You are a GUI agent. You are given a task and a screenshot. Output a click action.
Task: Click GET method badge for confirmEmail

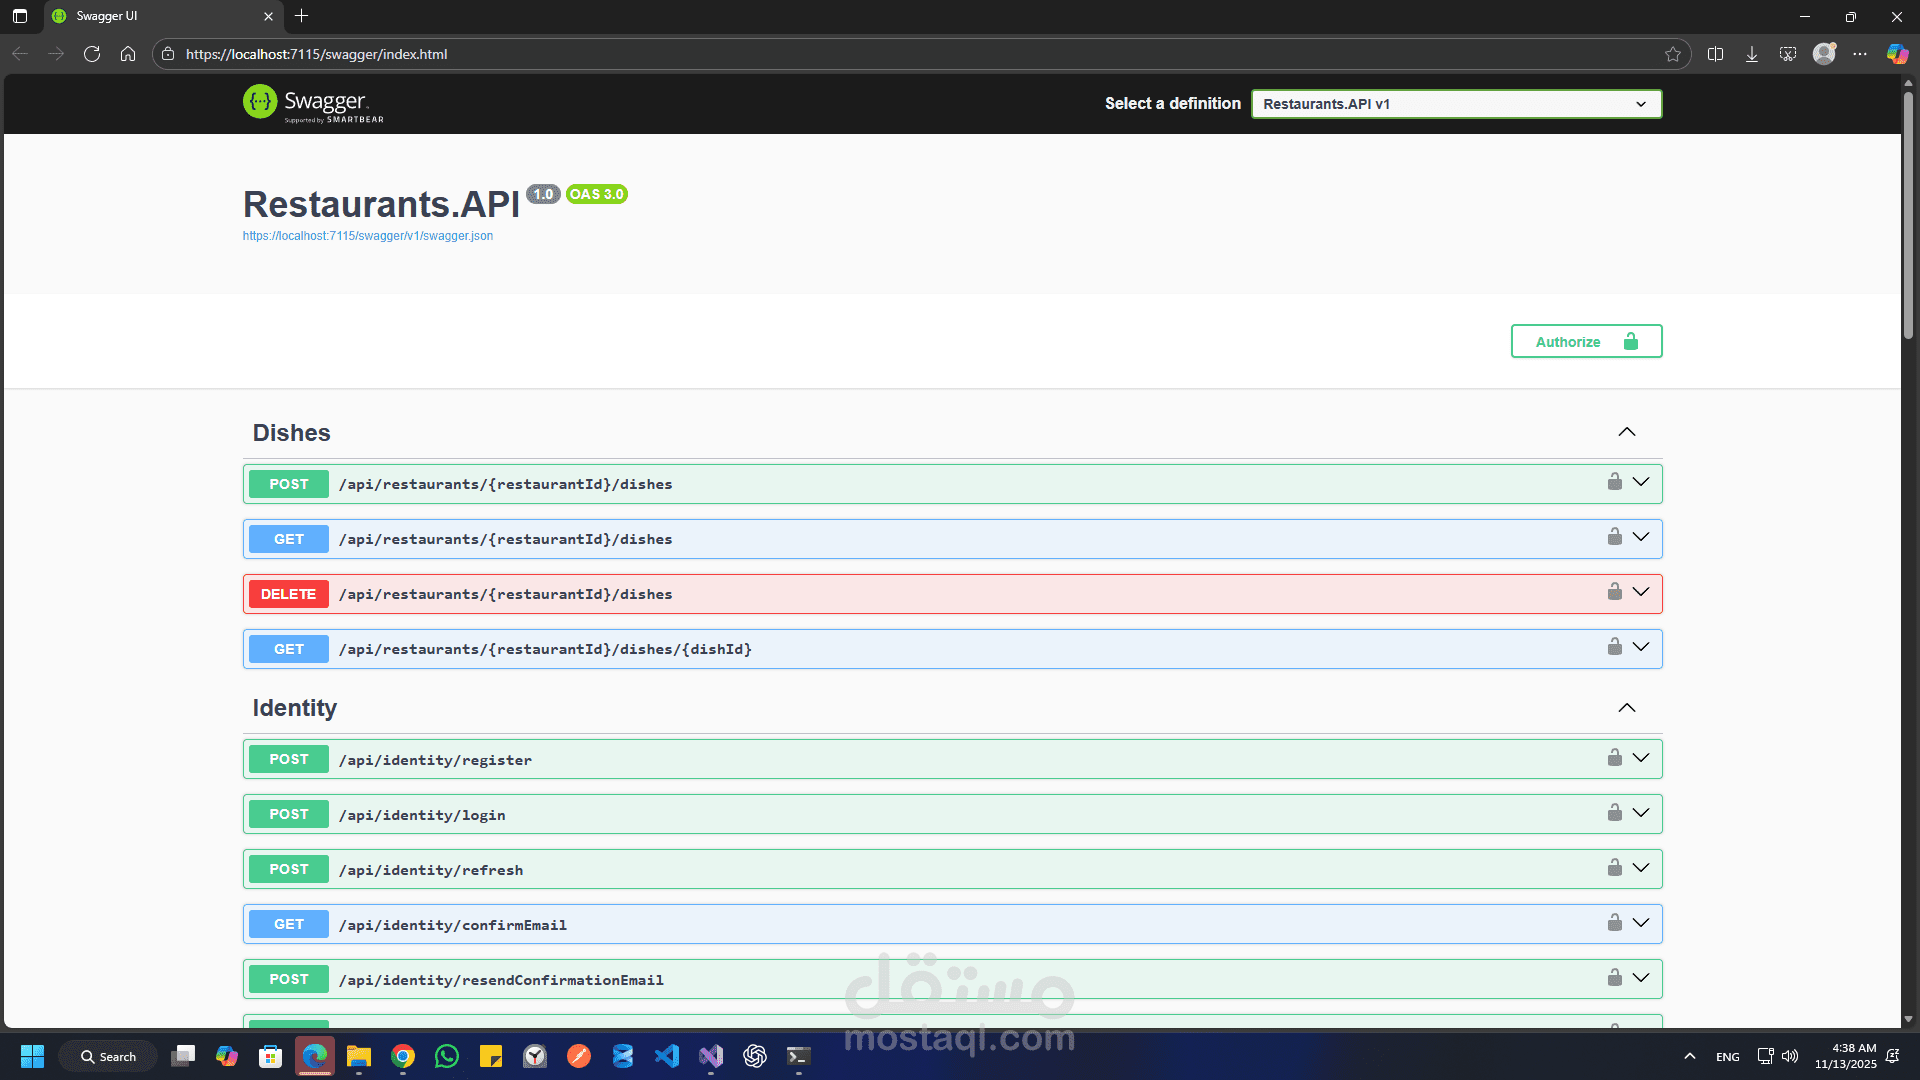[289, 924]
